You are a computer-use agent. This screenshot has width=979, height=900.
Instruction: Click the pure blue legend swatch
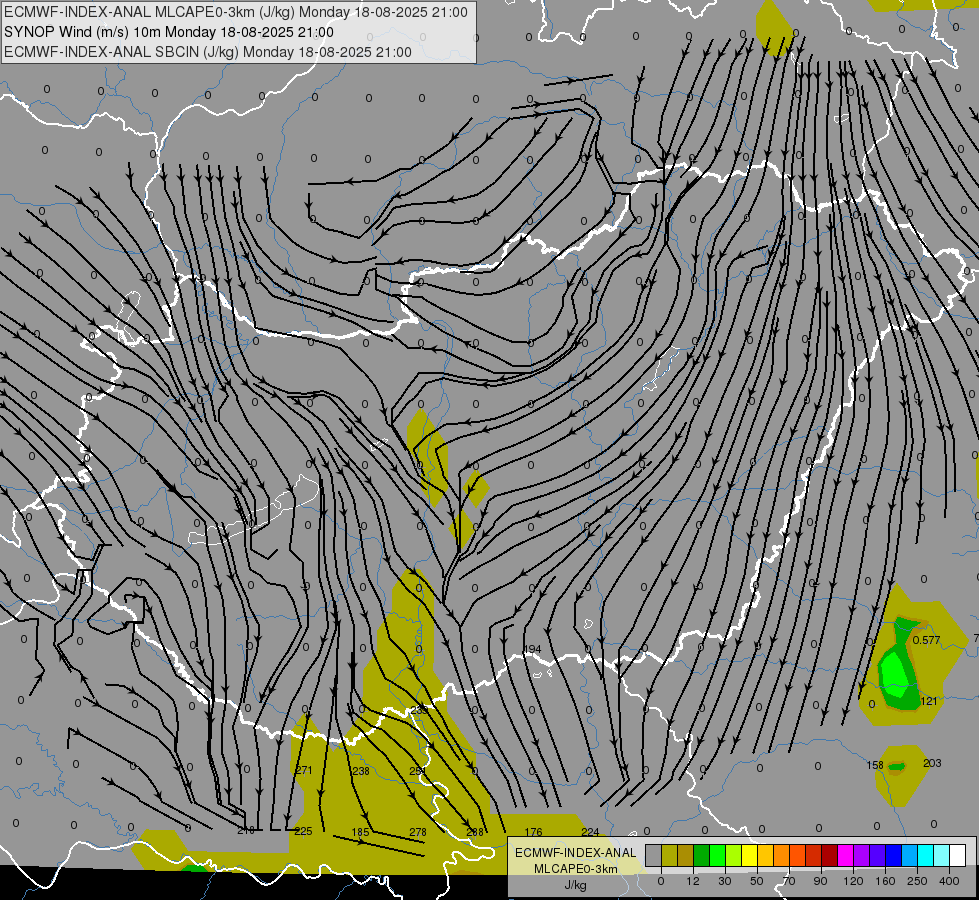tap(893, 855)
